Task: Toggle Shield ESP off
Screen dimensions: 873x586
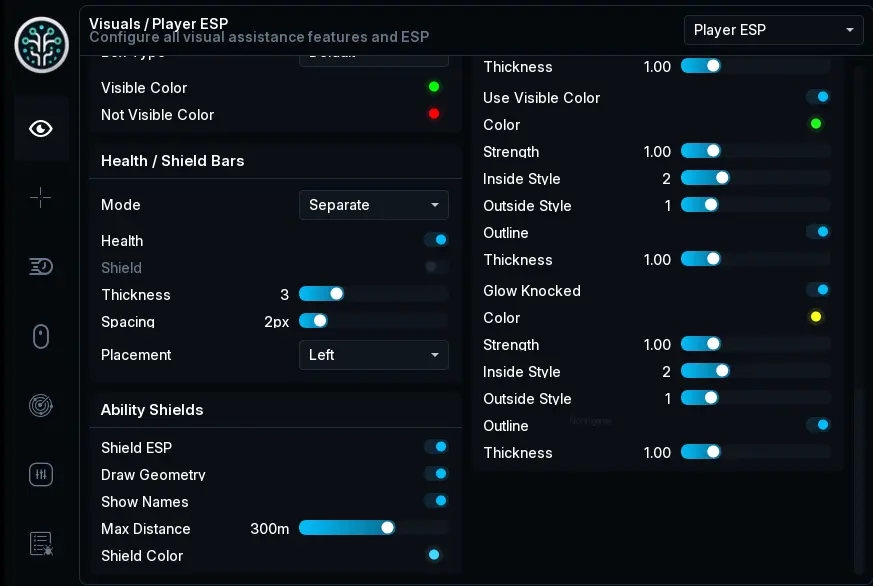Action: point(436,447)
